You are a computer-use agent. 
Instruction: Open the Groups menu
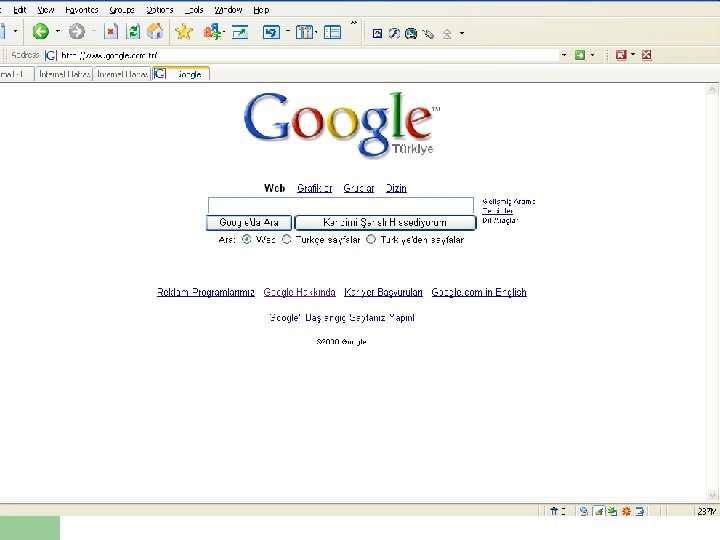122,10
